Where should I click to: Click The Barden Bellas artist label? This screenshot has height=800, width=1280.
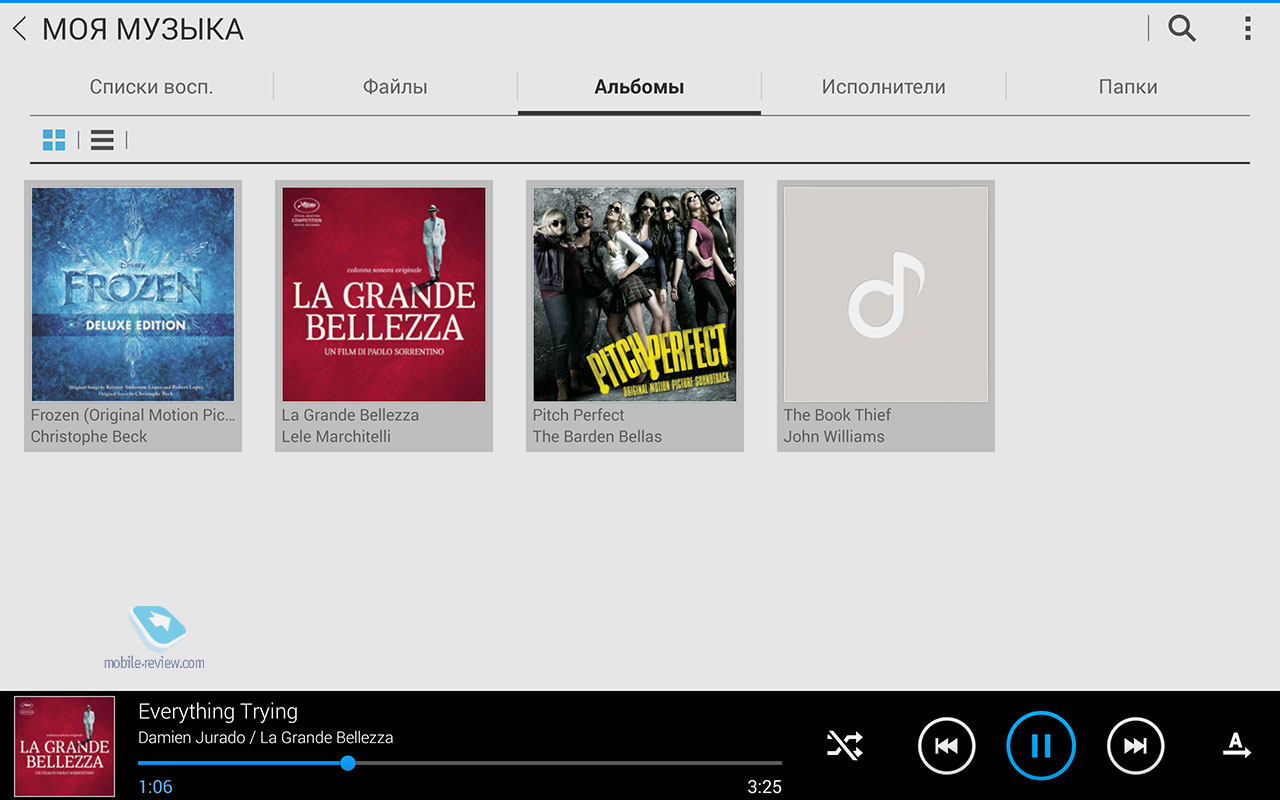pos(597,437)
